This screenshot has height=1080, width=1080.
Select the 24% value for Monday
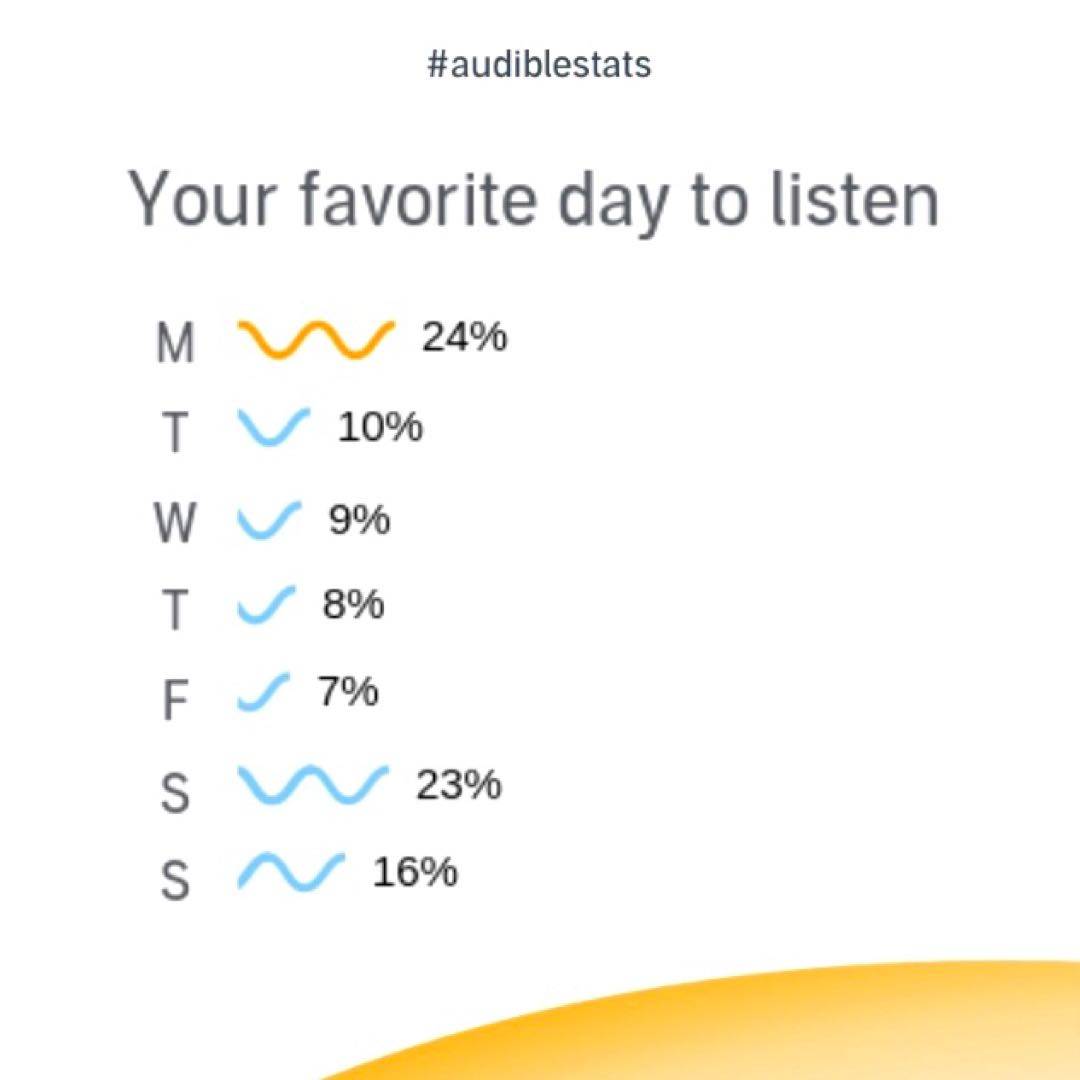pyautogui.click(x=464, y=338)
